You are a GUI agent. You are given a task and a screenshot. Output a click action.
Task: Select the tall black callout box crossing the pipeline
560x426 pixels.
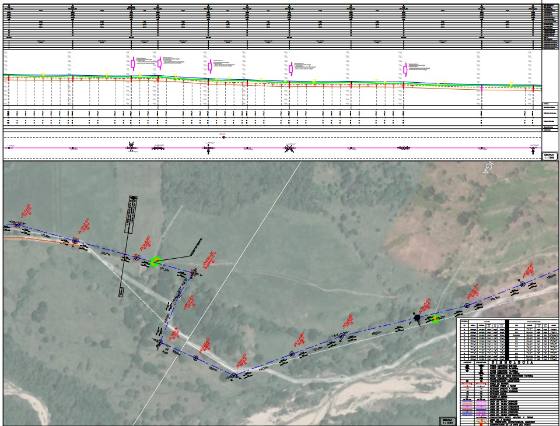[131, 214]
